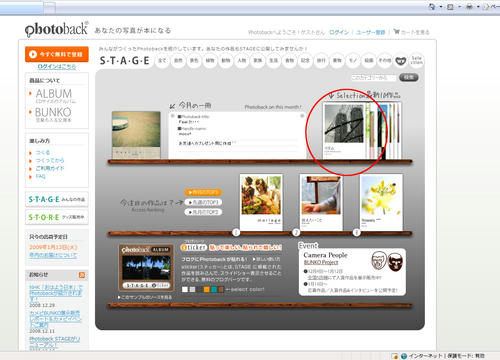This screenshot has height=360, width=500.
Task: Click the dark filled gorilla face icon
Action: 395,262
